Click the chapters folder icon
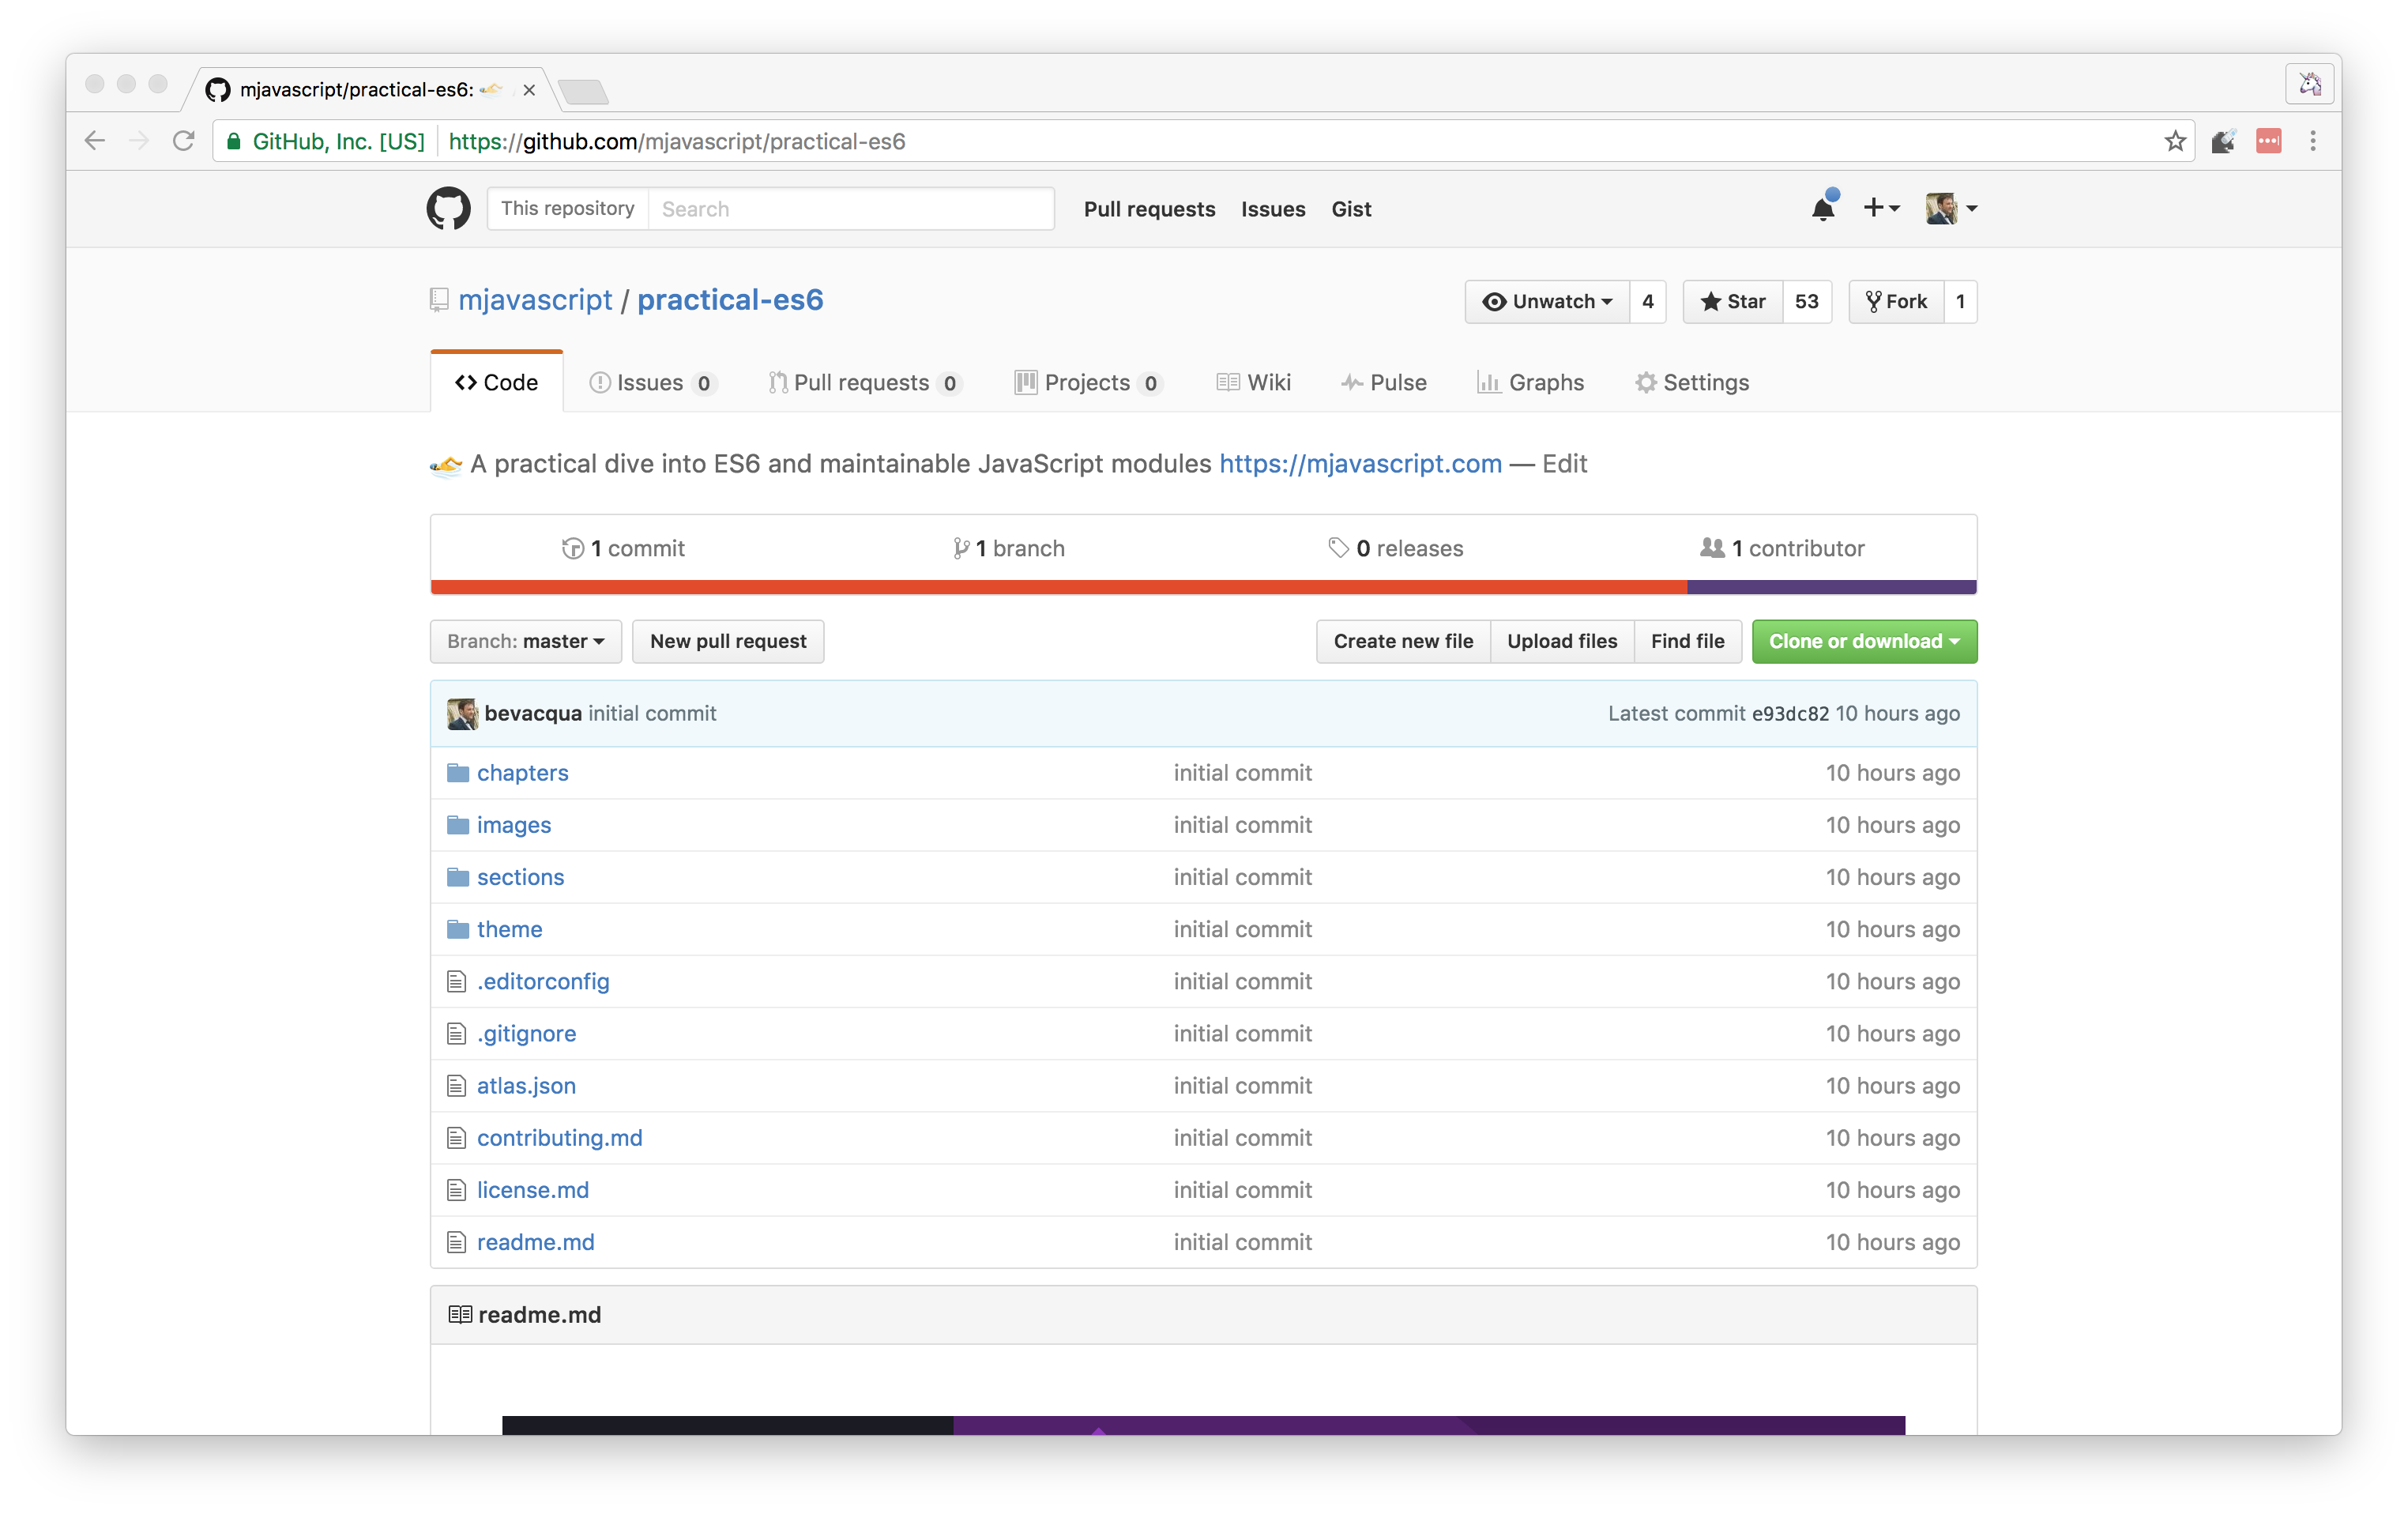The height and width of the screenshot is (1514, 2408). pos(458,773)
